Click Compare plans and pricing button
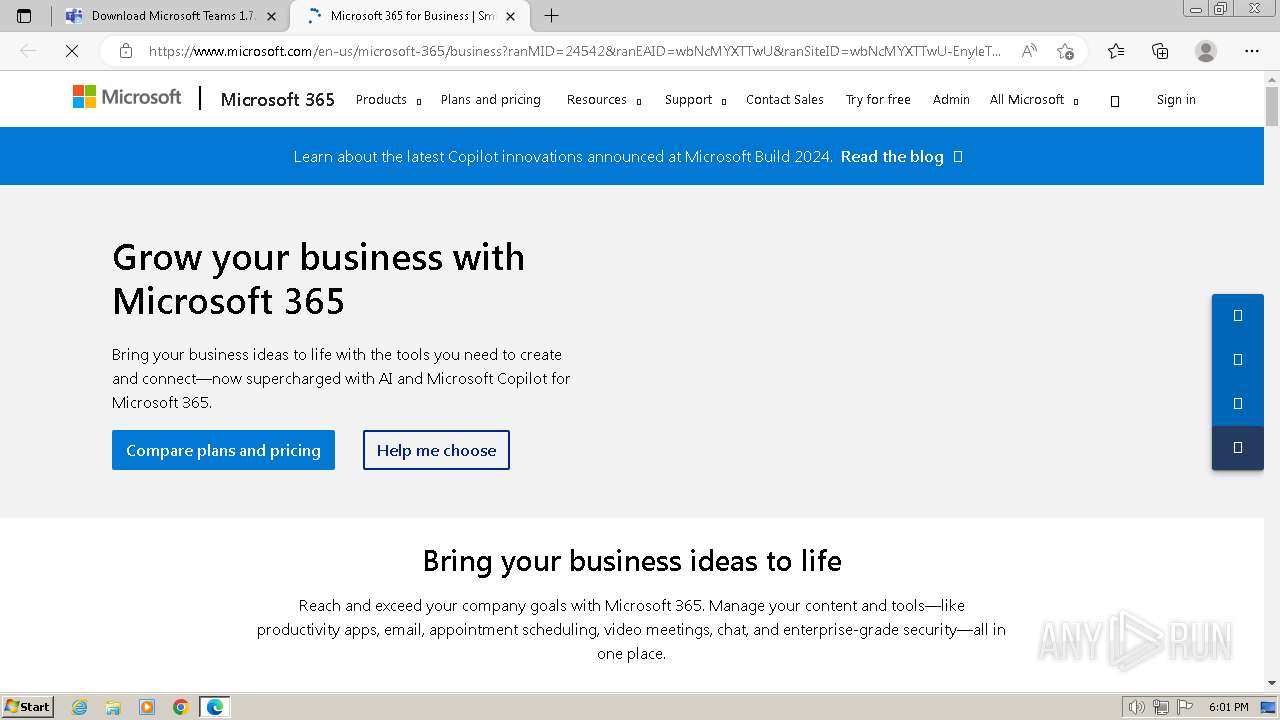The image size is (1280, 720). [x=223, y=450]
